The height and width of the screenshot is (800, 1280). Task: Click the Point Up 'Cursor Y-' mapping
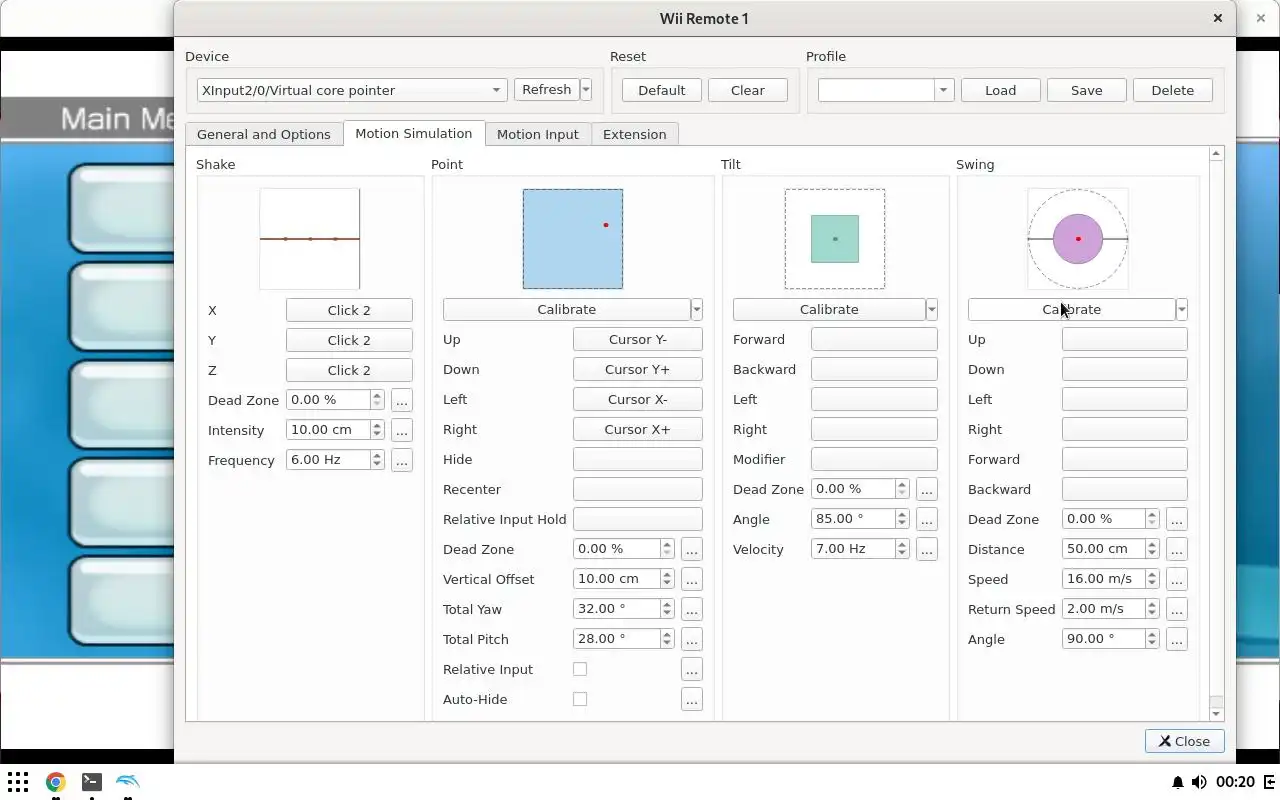[638, 339]
